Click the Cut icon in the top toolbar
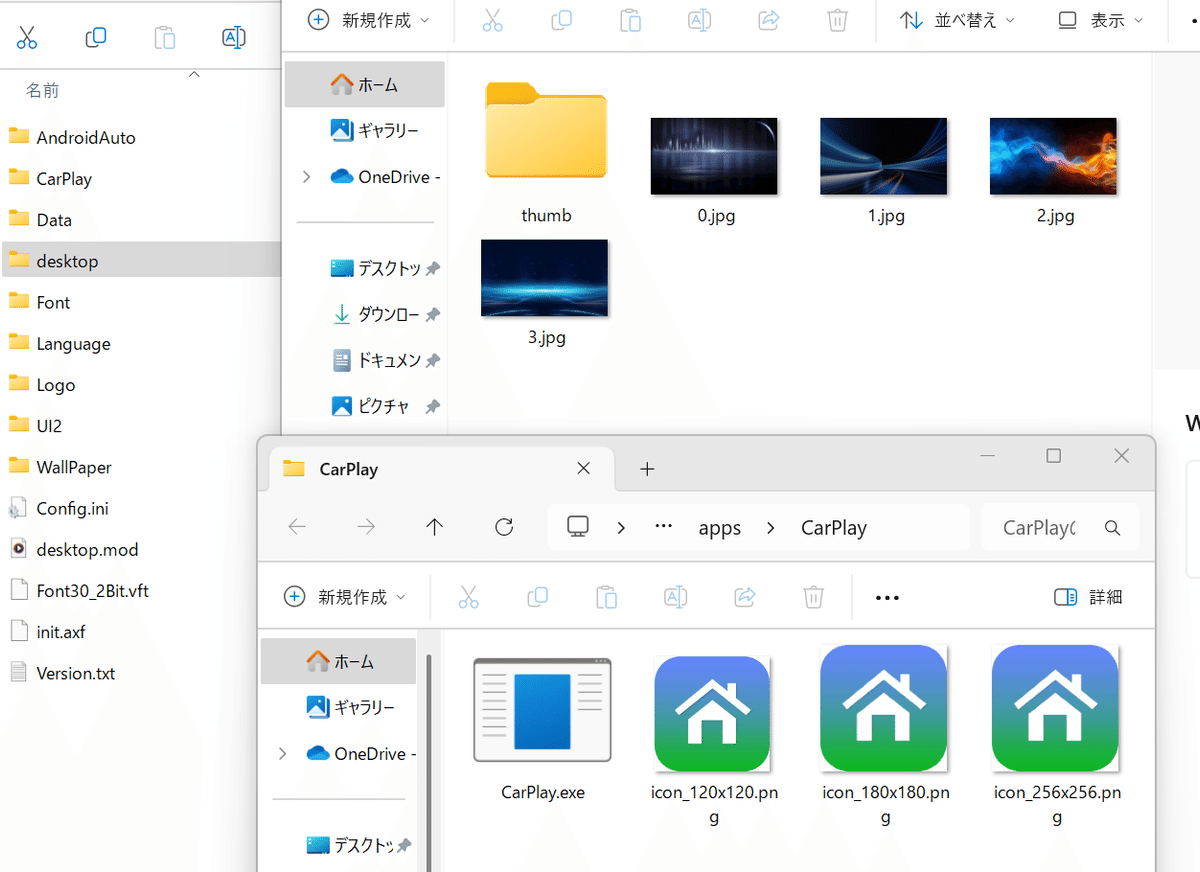 [x=492, y=20]
